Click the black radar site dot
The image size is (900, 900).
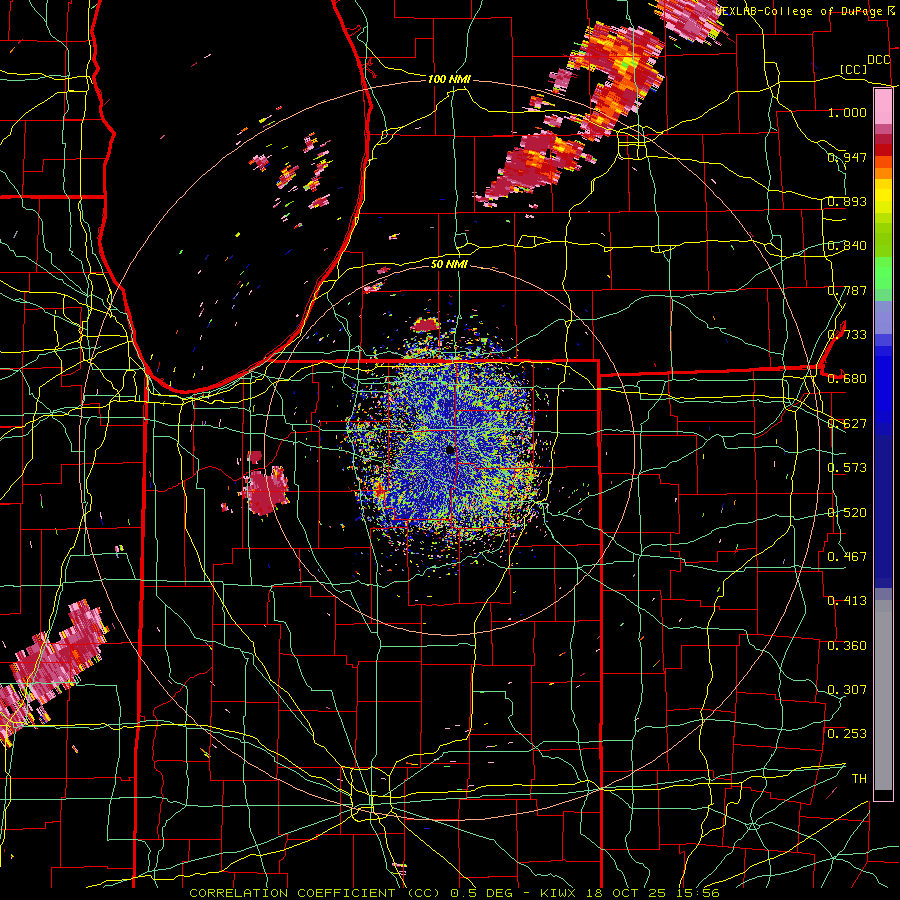[x=451, y=450]
